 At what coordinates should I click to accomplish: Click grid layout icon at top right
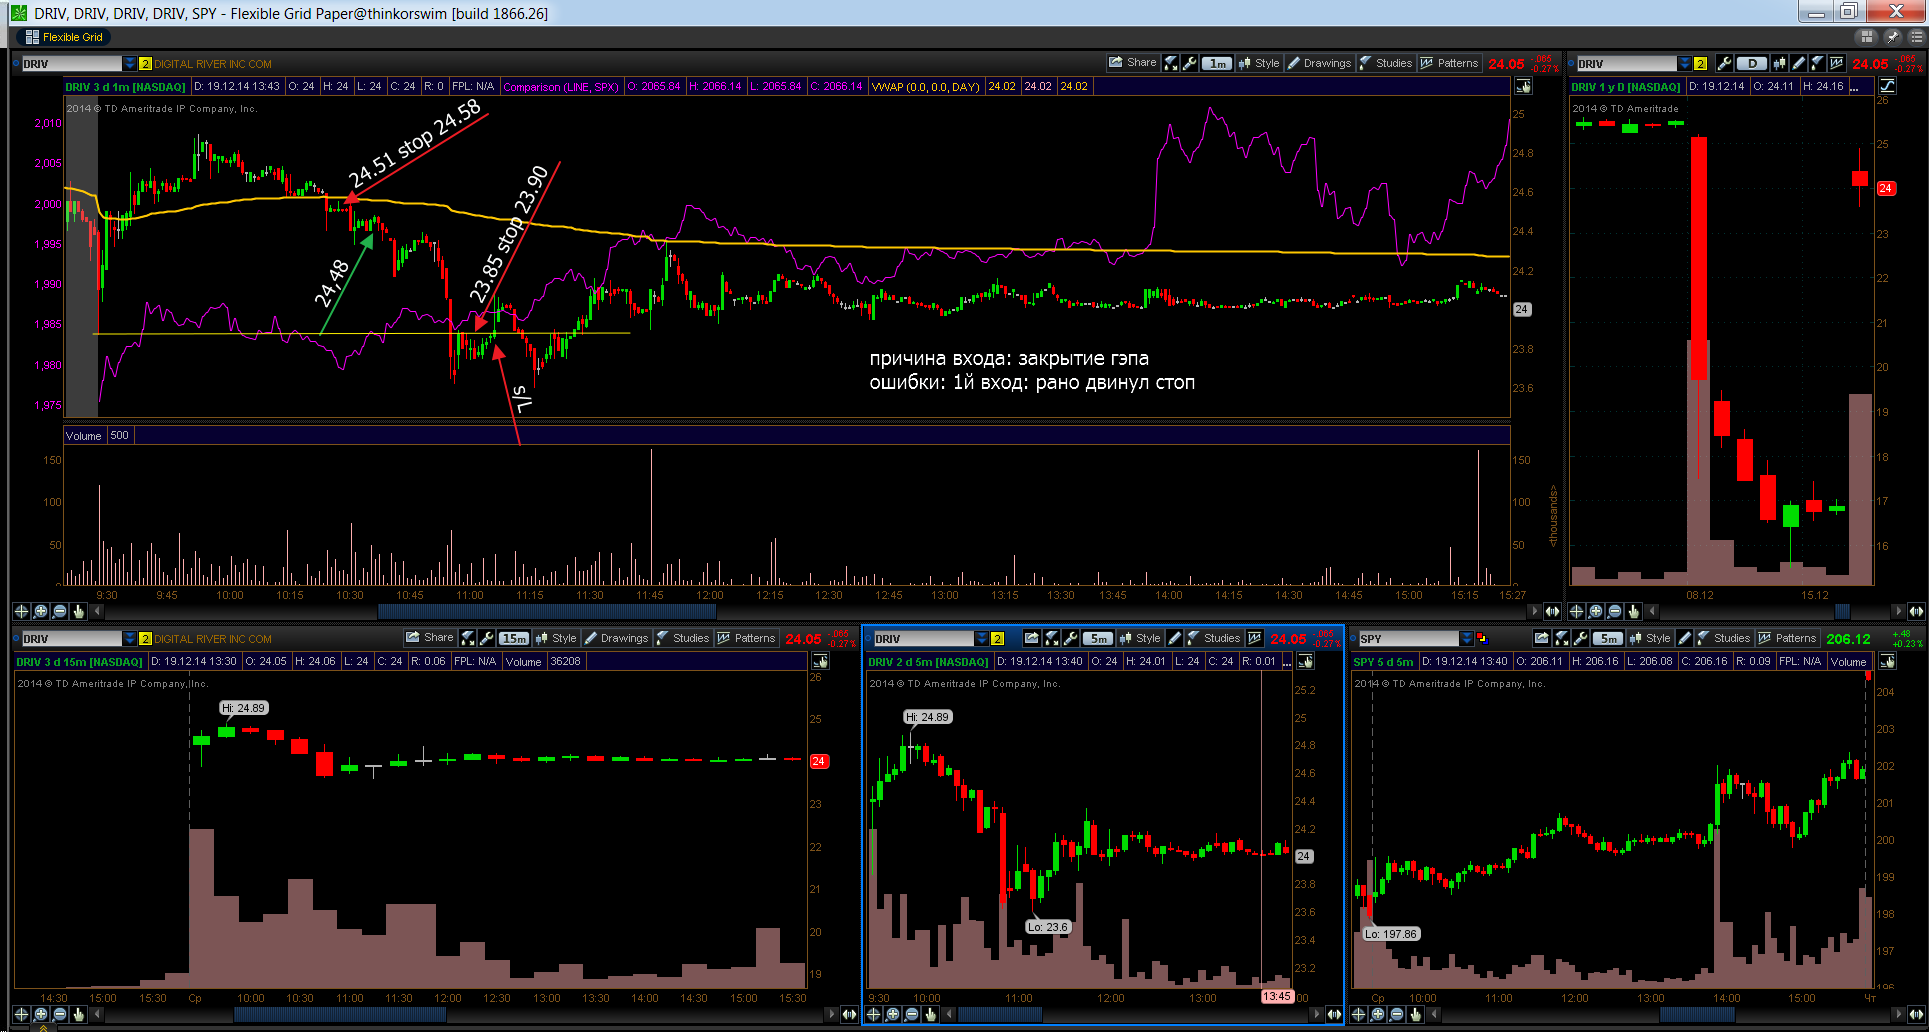point(1866,37)
